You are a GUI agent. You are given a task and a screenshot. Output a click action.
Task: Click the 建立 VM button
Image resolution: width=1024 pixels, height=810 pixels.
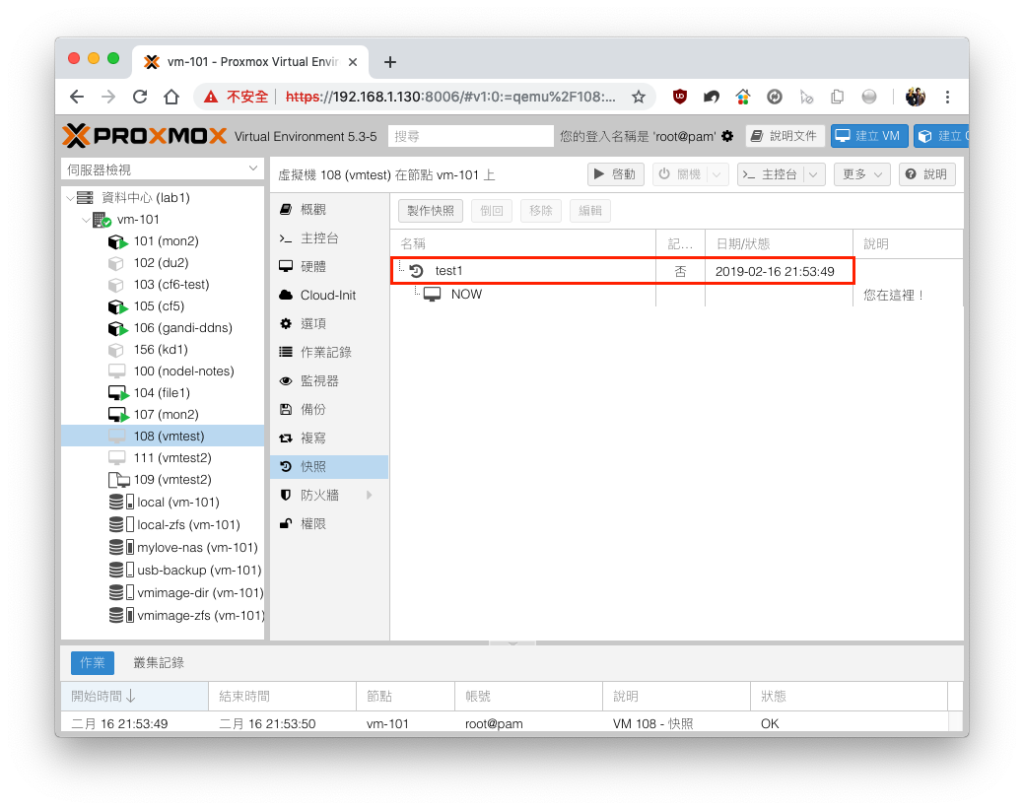pos(870,136)
